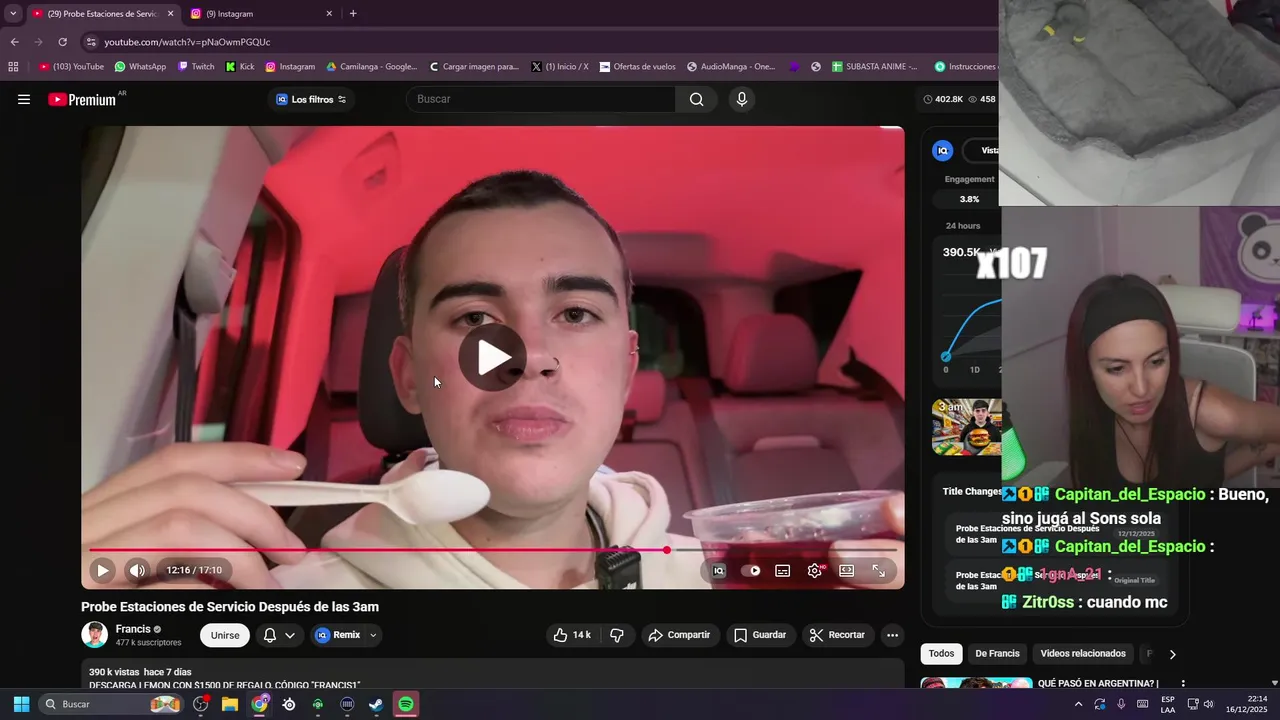Select the Videos relacionados chip

pos(1083,654)
